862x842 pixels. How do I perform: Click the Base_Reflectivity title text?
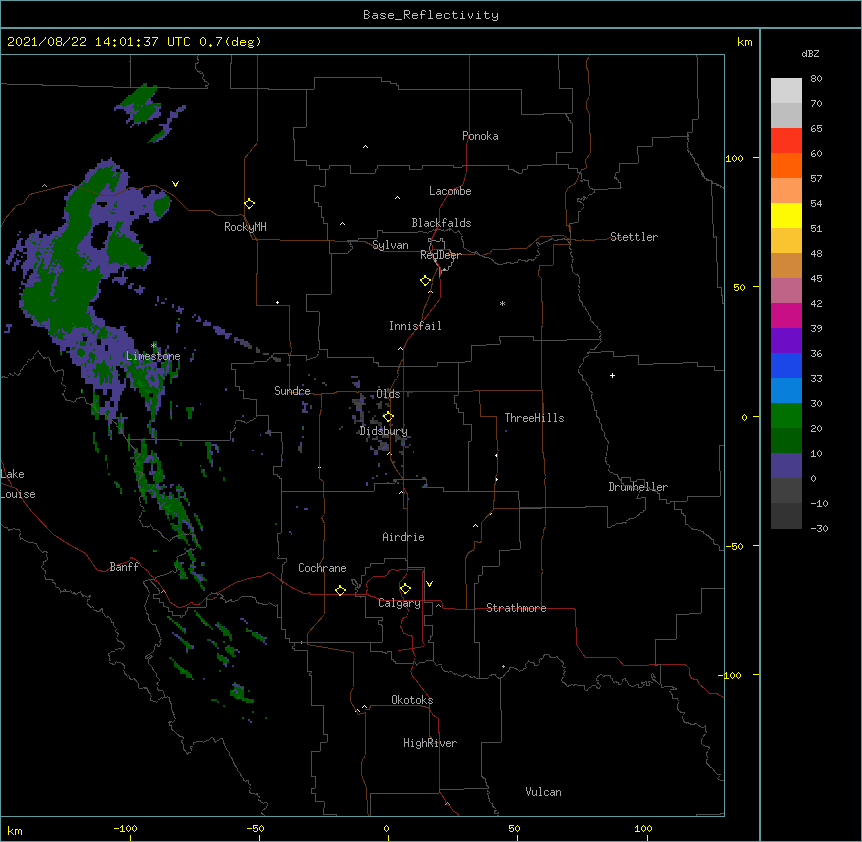(431, 15)
